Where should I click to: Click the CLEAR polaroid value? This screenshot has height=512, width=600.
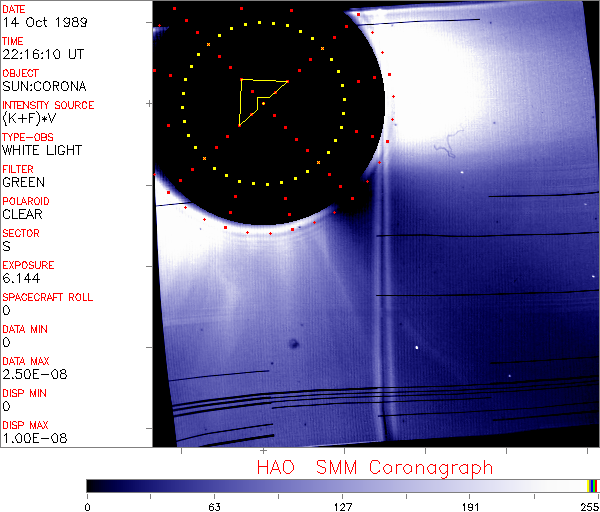[x=24, y=214]
